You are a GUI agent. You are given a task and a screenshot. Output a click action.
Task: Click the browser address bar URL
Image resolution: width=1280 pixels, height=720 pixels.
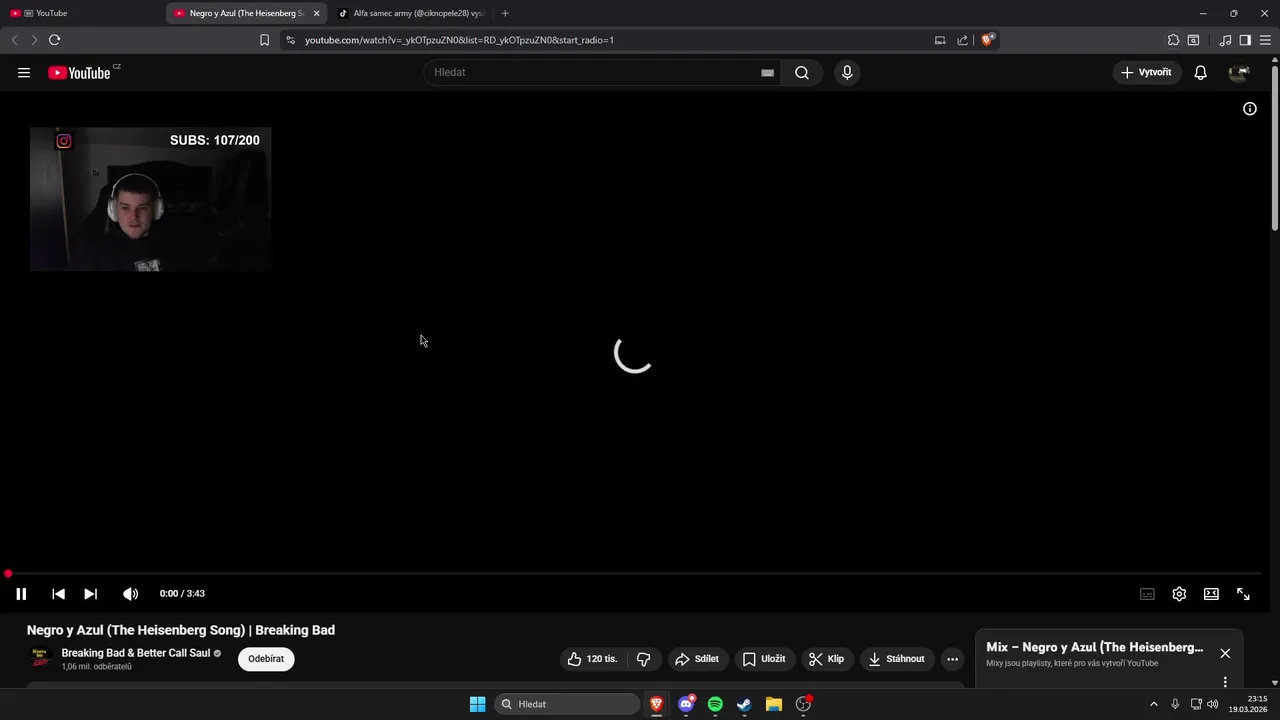[x=459, y=40]
